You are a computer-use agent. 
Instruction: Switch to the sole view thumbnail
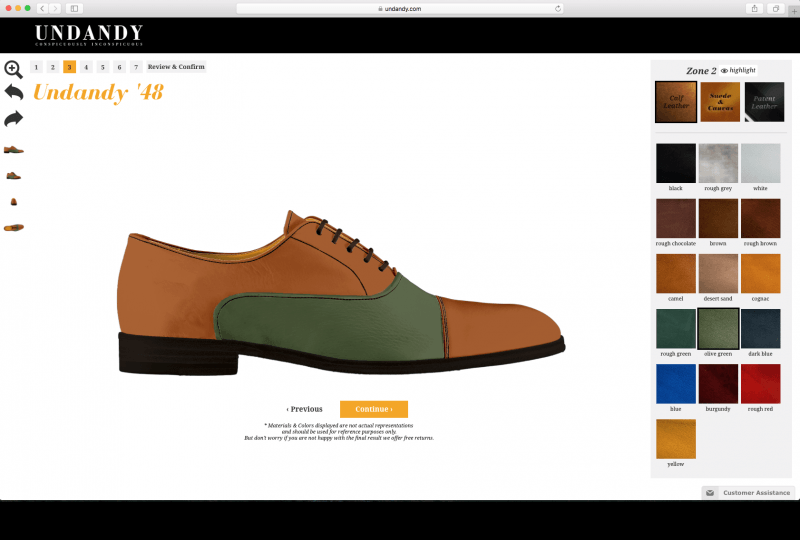point(13,228)
